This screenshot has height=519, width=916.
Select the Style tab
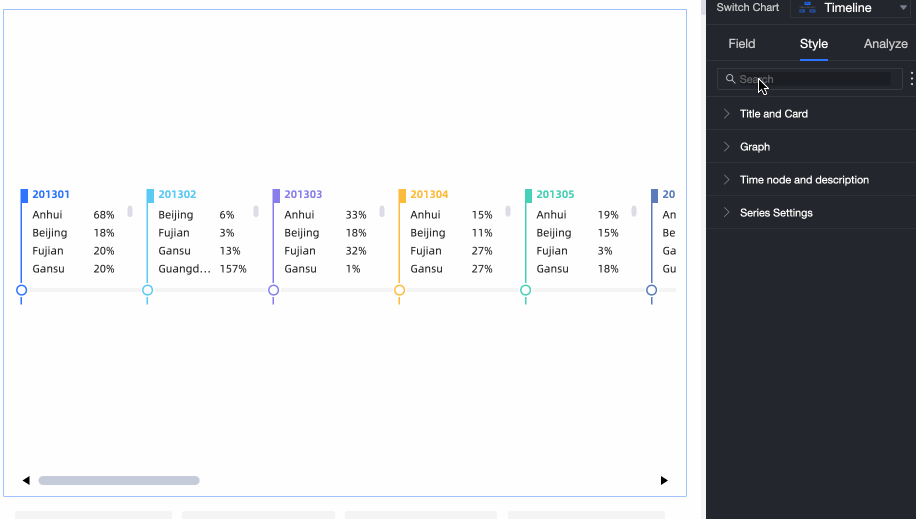point(813,44)
